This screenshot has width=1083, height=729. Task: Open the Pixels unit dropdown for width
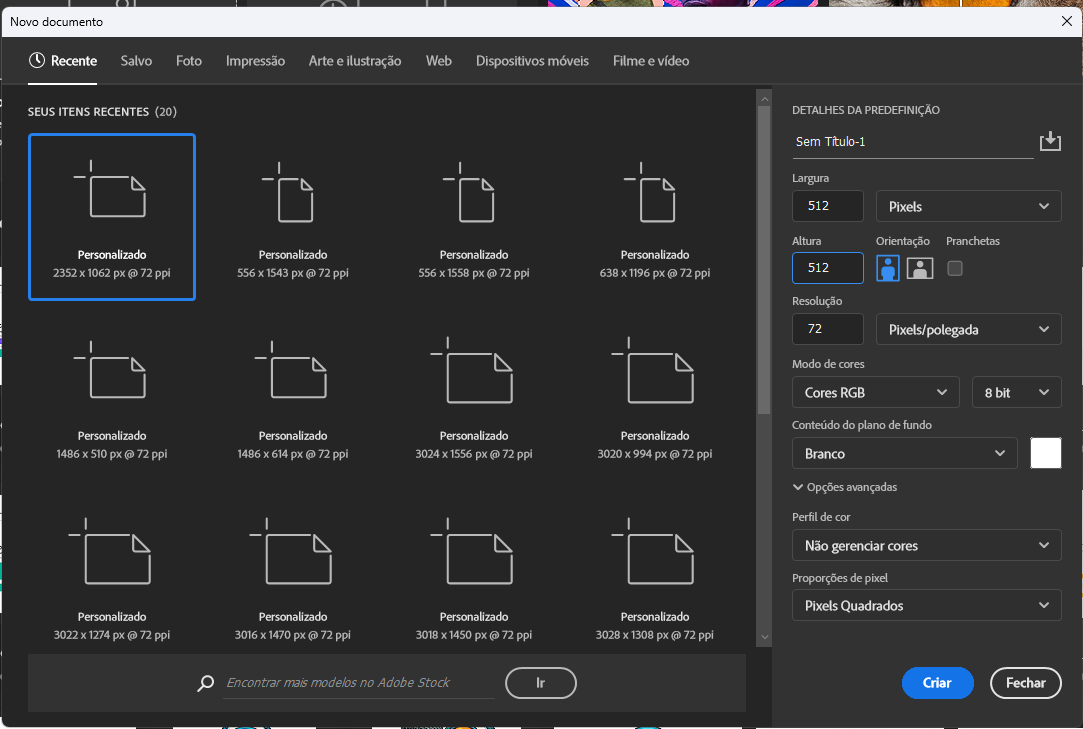(968, 206)
